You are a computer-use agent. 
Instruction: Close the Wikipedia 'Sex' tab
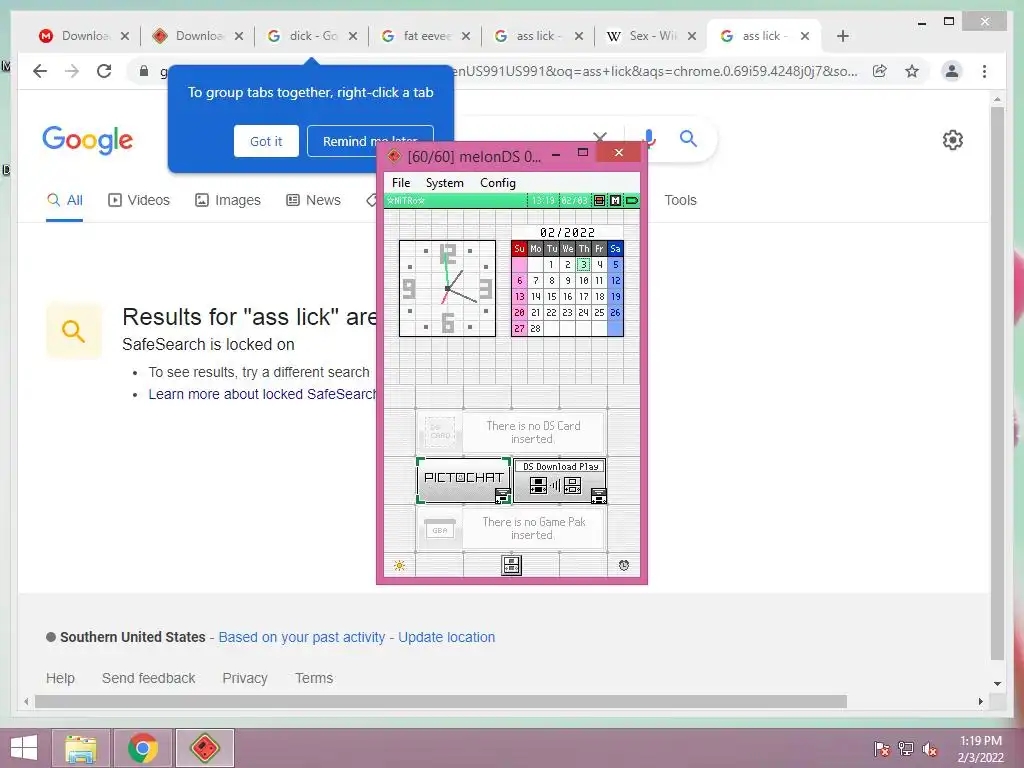click(x=692, y=36)
